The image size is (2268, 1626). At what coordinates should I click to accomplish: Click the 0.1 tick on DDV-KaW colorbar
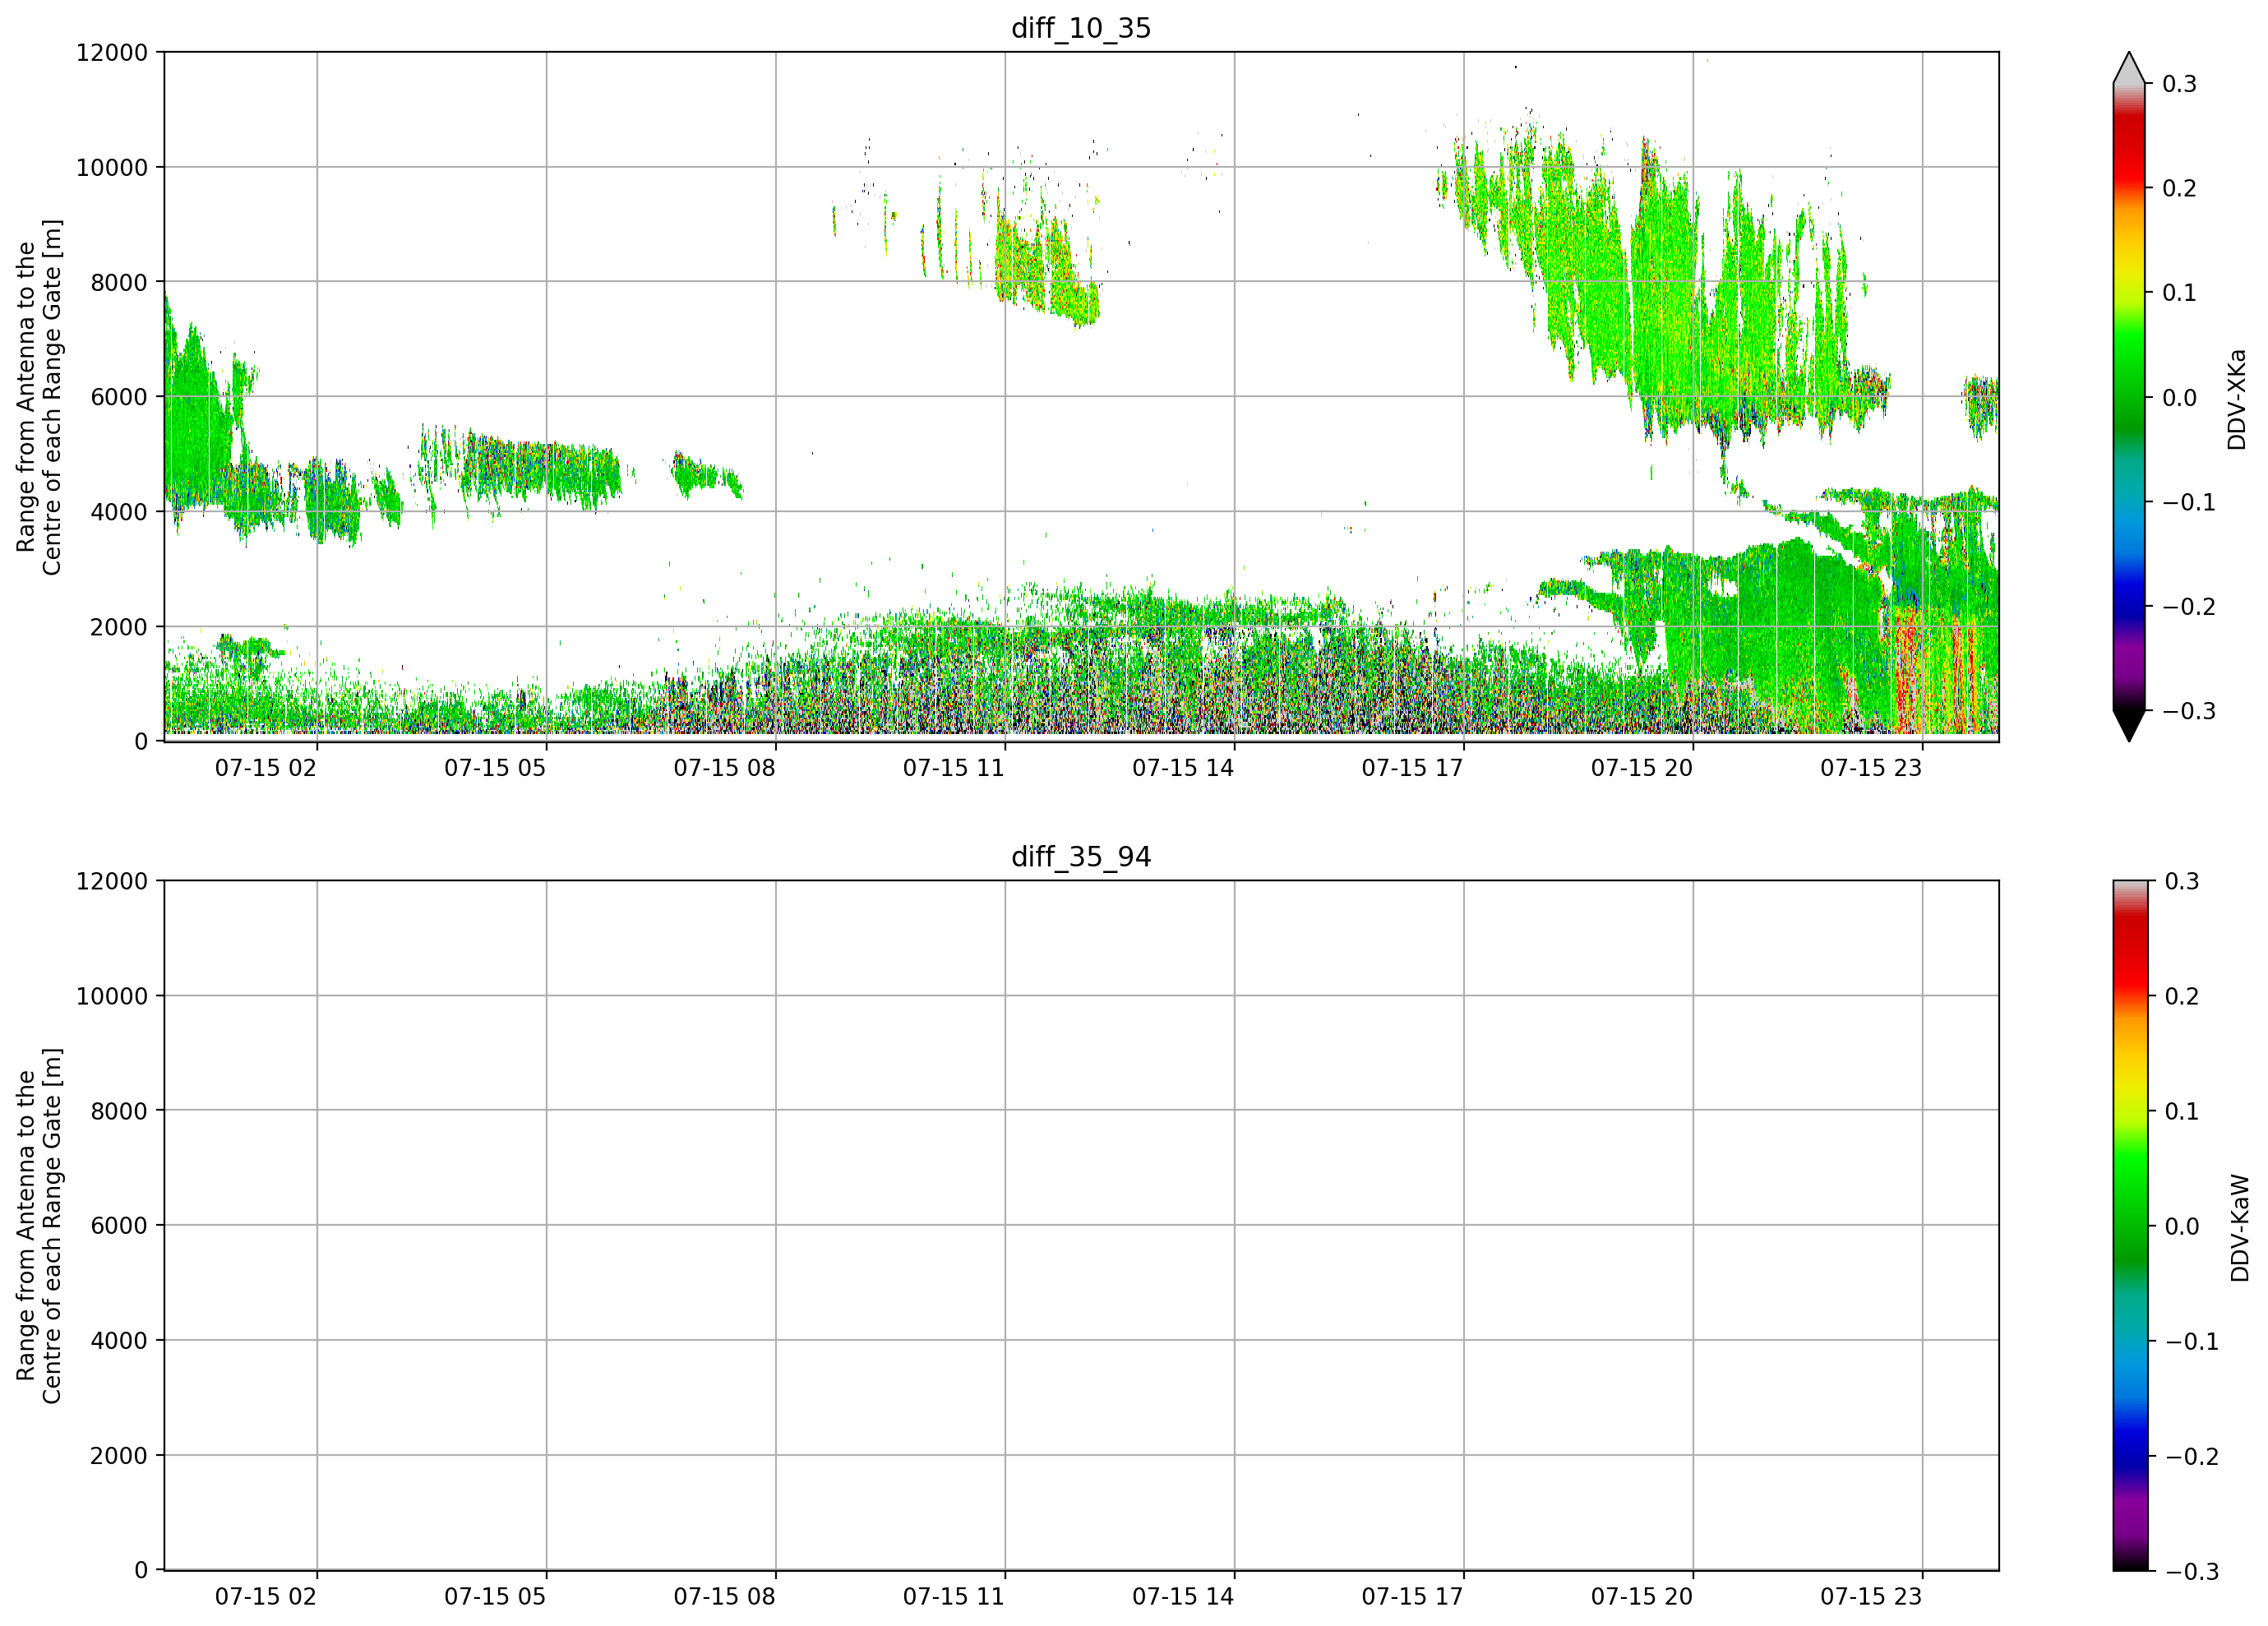pos(2183,1111)
